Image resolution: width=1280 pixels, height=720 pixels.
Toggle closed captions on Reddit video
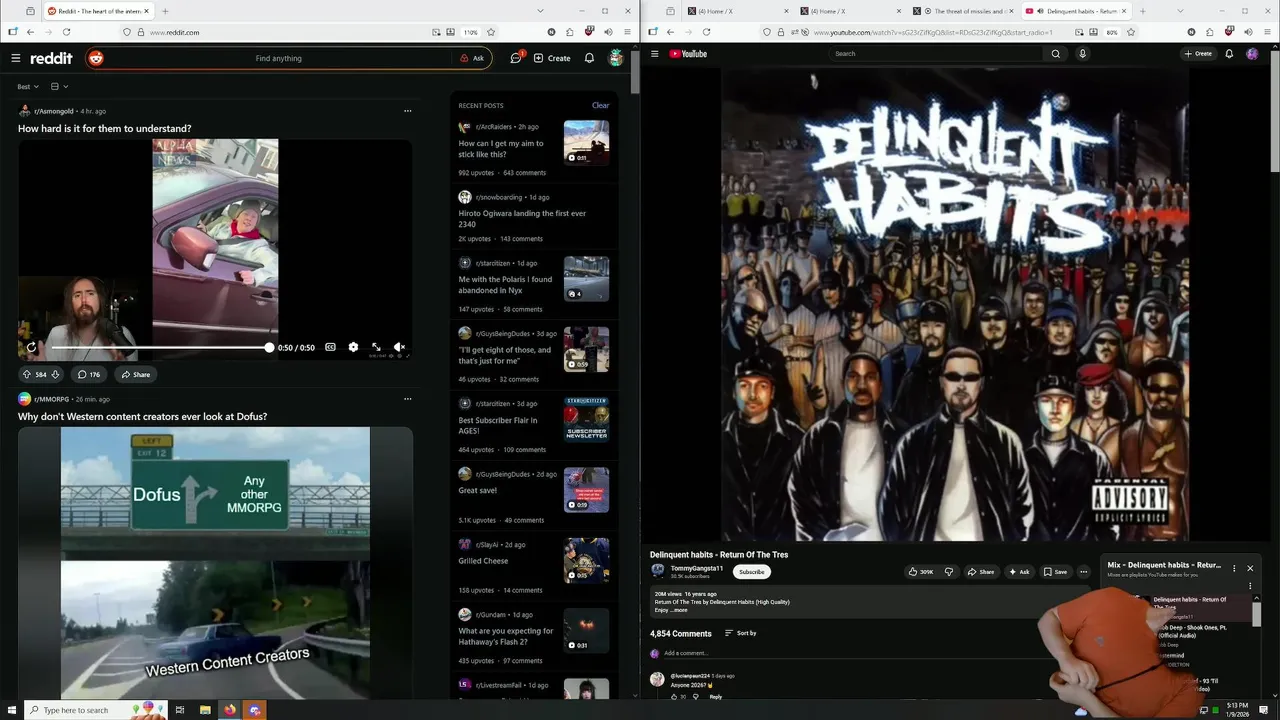(x=330, y=347)
